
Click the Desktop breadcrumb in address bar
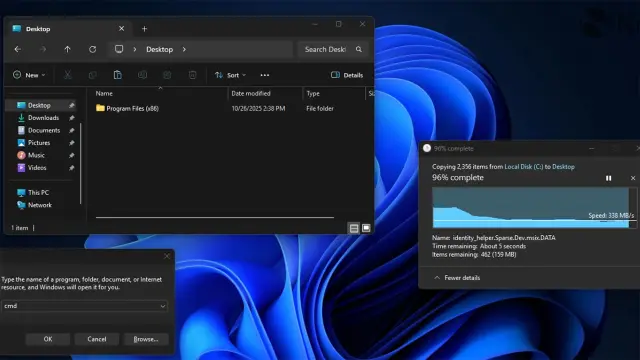click(160, 49)
